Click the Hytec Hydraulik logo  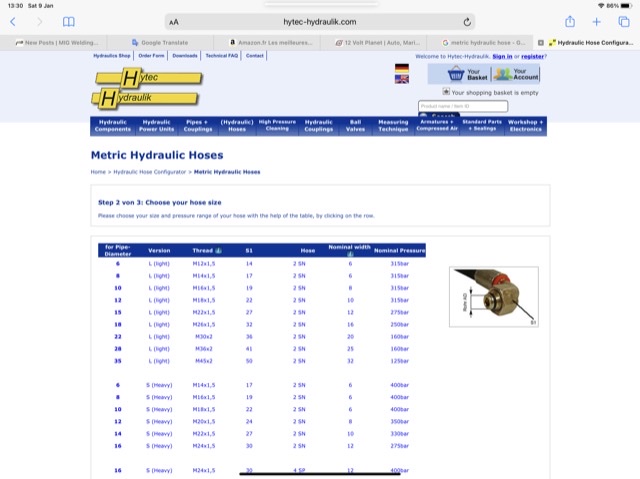tap(147, 89)
